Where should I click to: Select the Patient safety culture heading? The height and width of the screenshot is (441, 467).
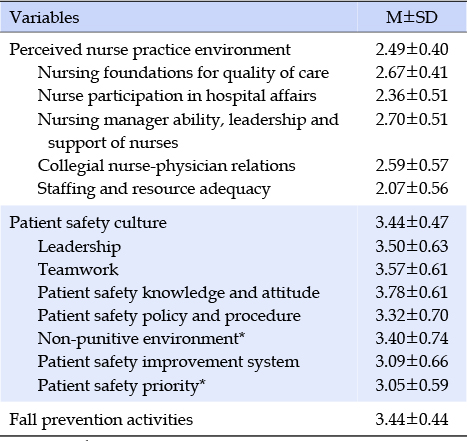(x=88, y=223)
